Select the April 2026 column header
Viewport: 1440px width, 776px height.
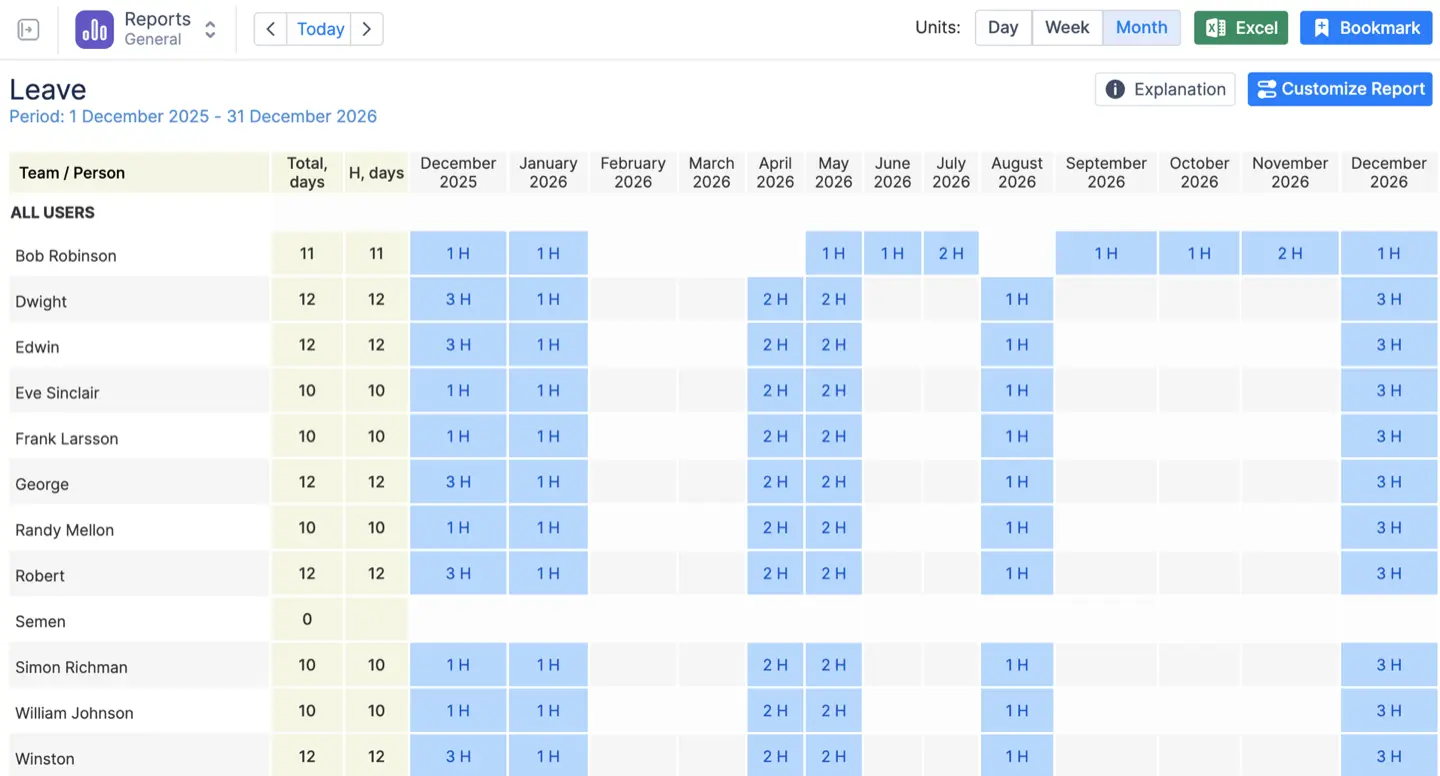(x=775, y=172)
